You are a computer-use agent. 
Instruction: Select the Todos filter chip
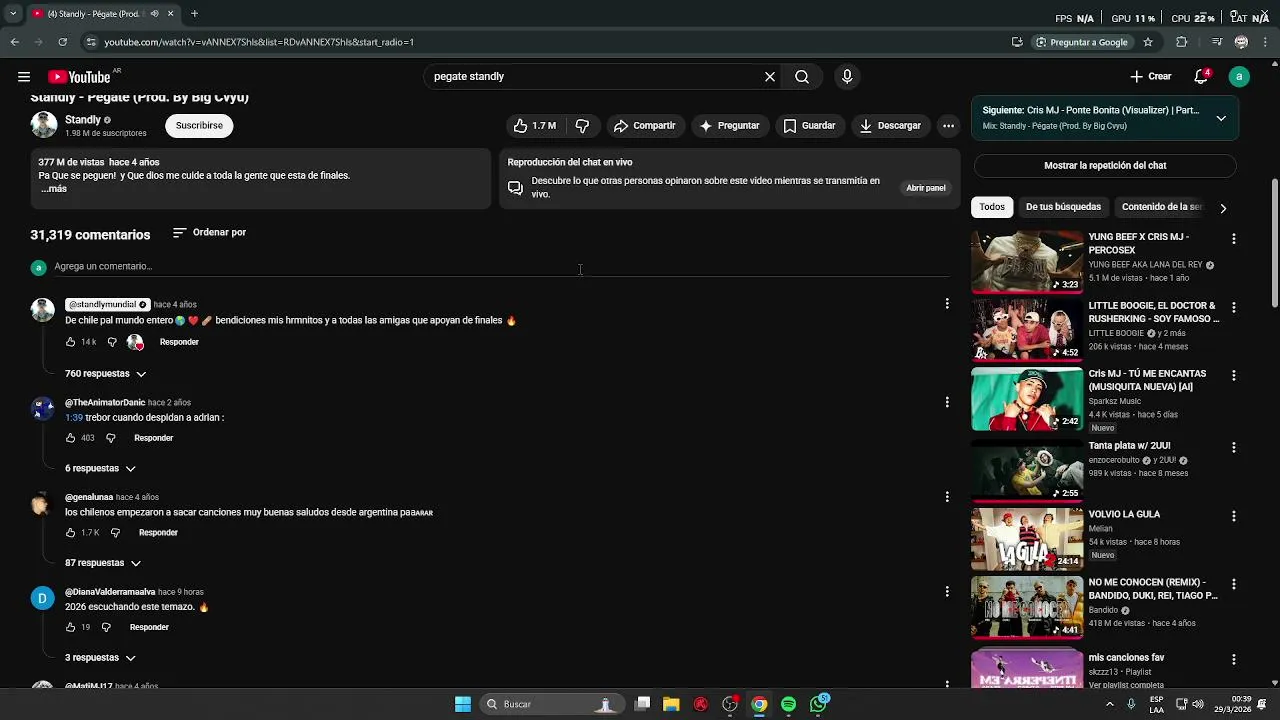click(x=992, y=207)
